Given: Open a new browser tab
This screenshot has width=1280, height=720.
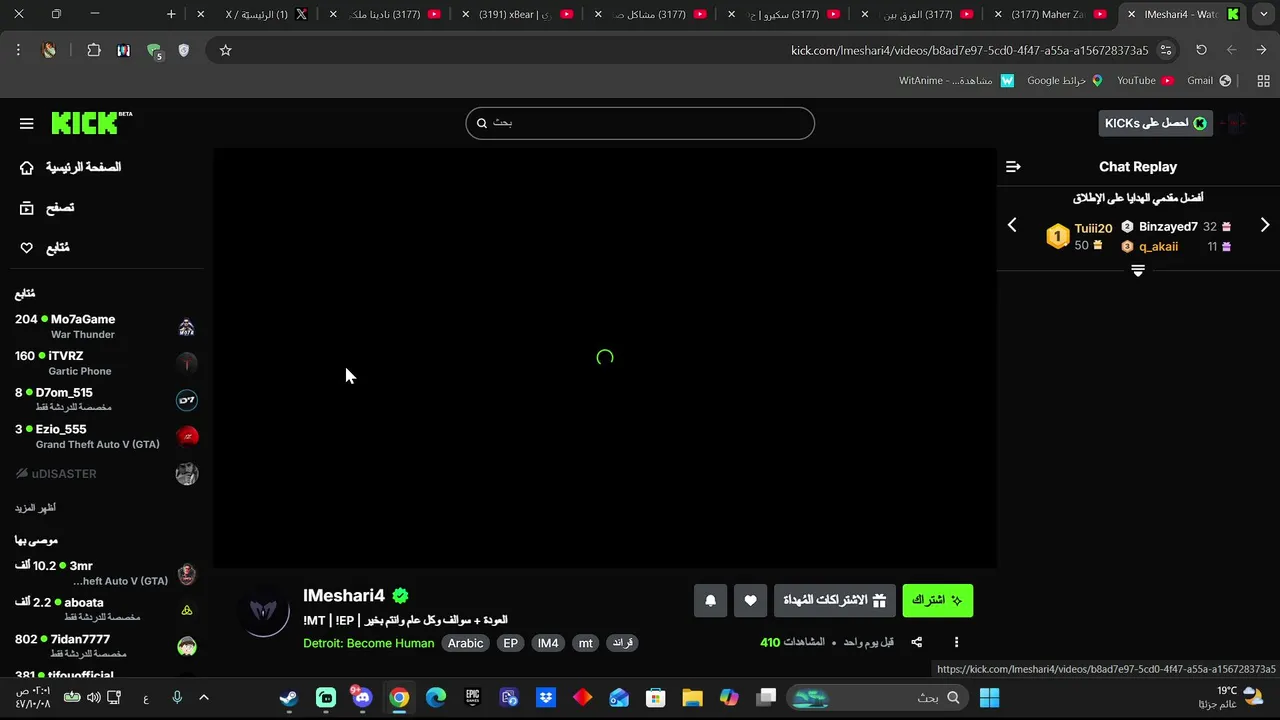Looking at the screenshot, I should coord(171,14).
